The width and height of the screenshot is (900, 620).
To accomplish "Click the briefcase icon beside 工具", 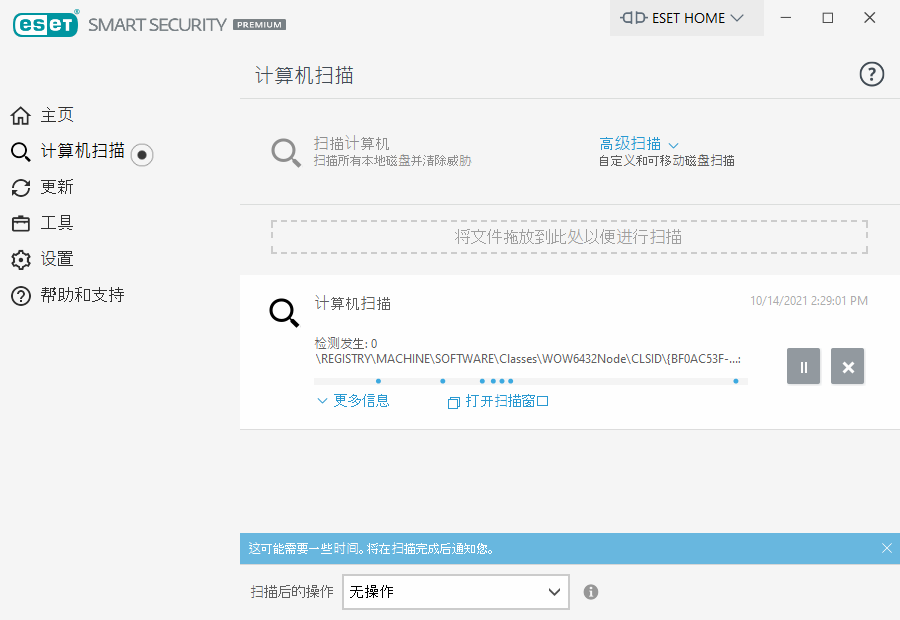I will click(x=21, y=223).
